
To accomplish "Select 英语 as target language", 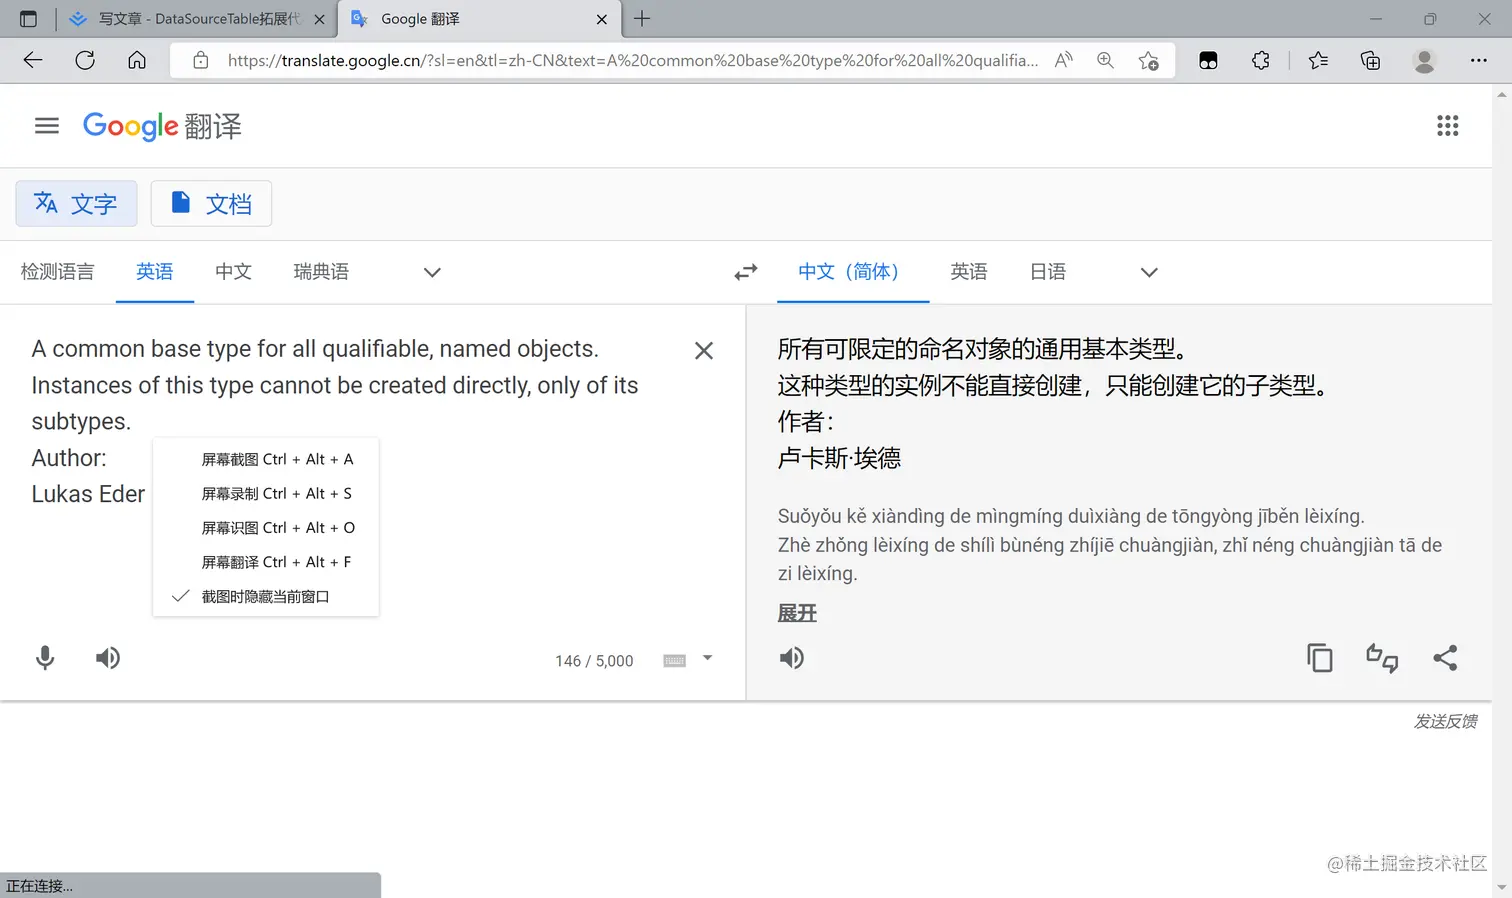I will pyautogui.click(x=969, y=272).
